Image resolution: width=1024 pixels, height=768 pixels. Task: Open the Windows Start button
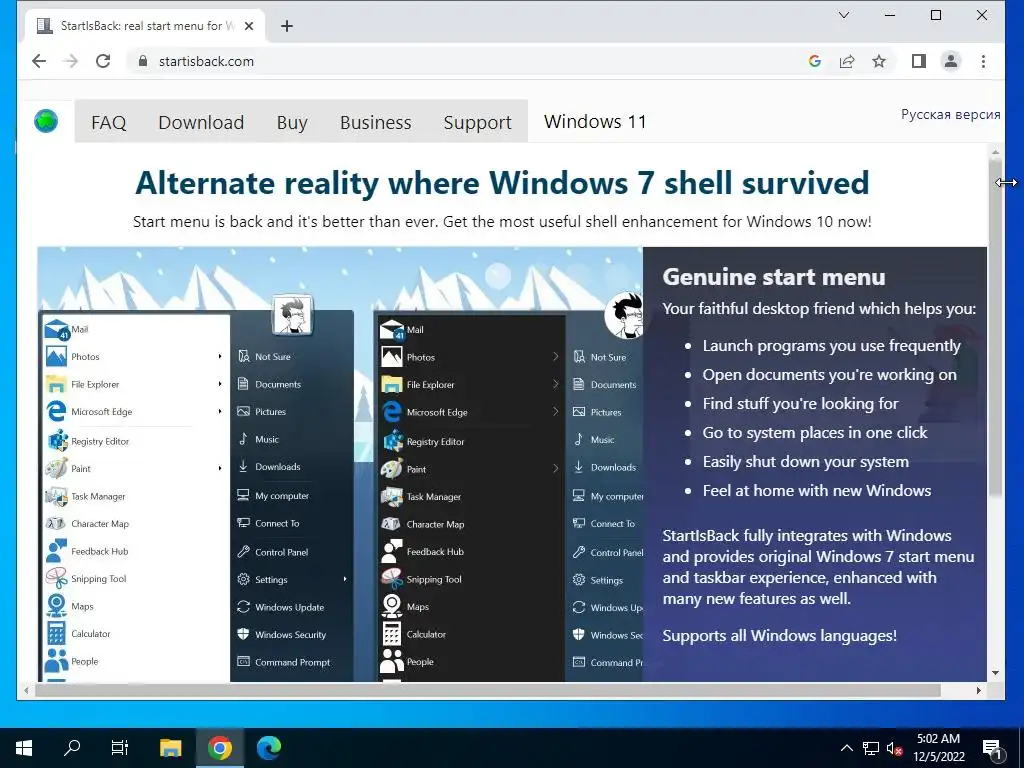tap(24, 748)
